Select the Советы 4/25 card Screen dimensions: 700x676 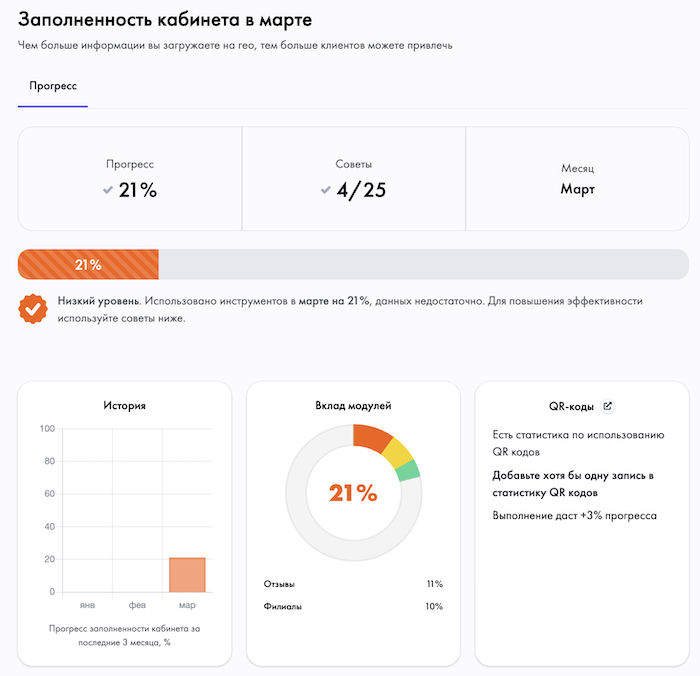pyautogui.click(x=354, y=178)
